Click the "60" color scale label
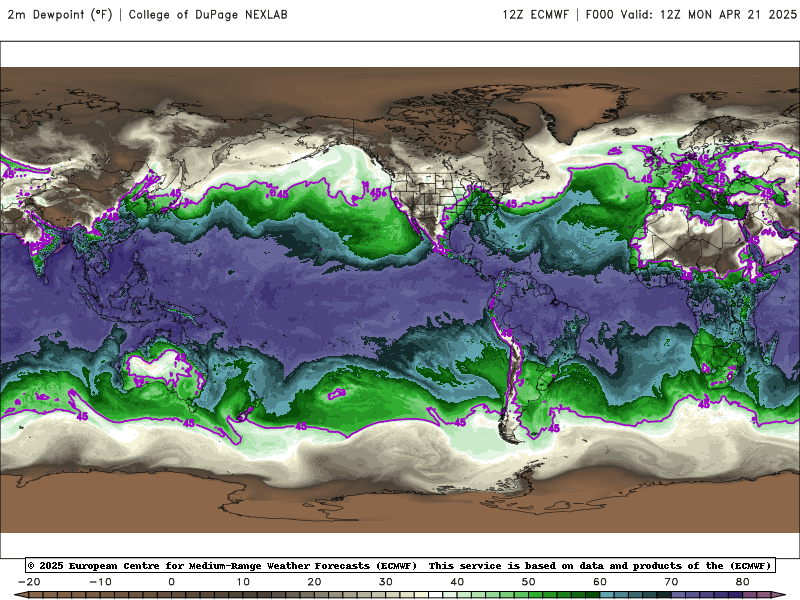This screenshot has height=600, width=800. [x=600, y=582]
